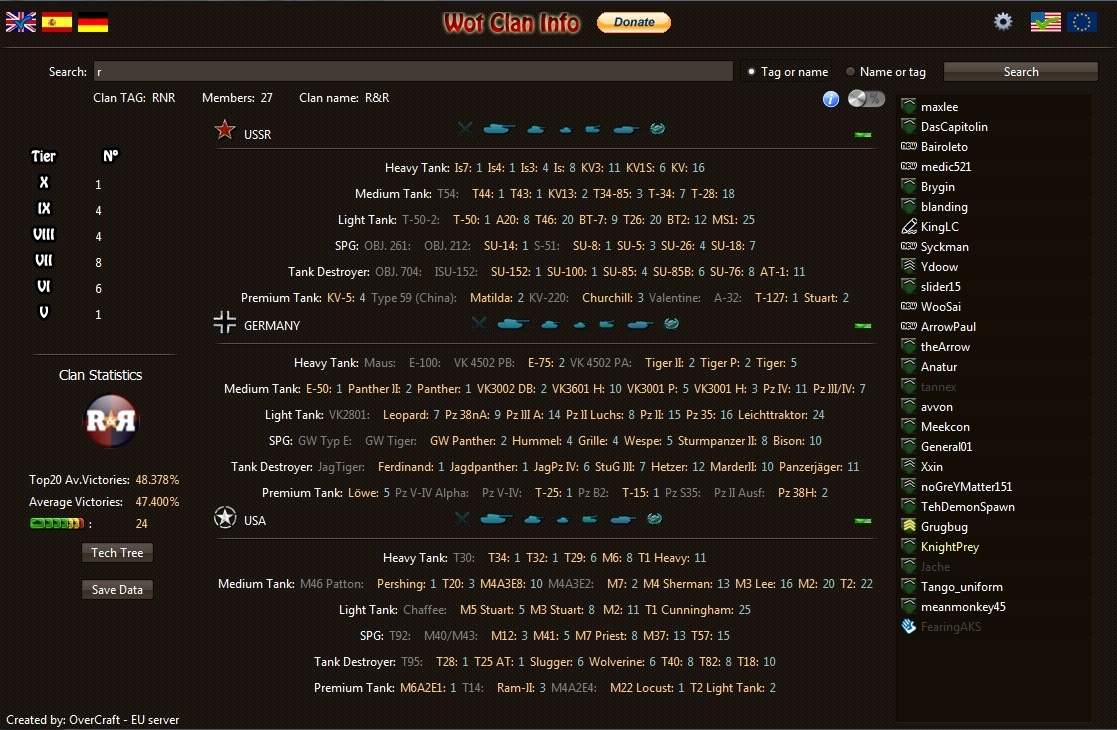Filter Germany by tank destroyer icon
Viewport: 1117px width, 730px height.
coord(640,324)
